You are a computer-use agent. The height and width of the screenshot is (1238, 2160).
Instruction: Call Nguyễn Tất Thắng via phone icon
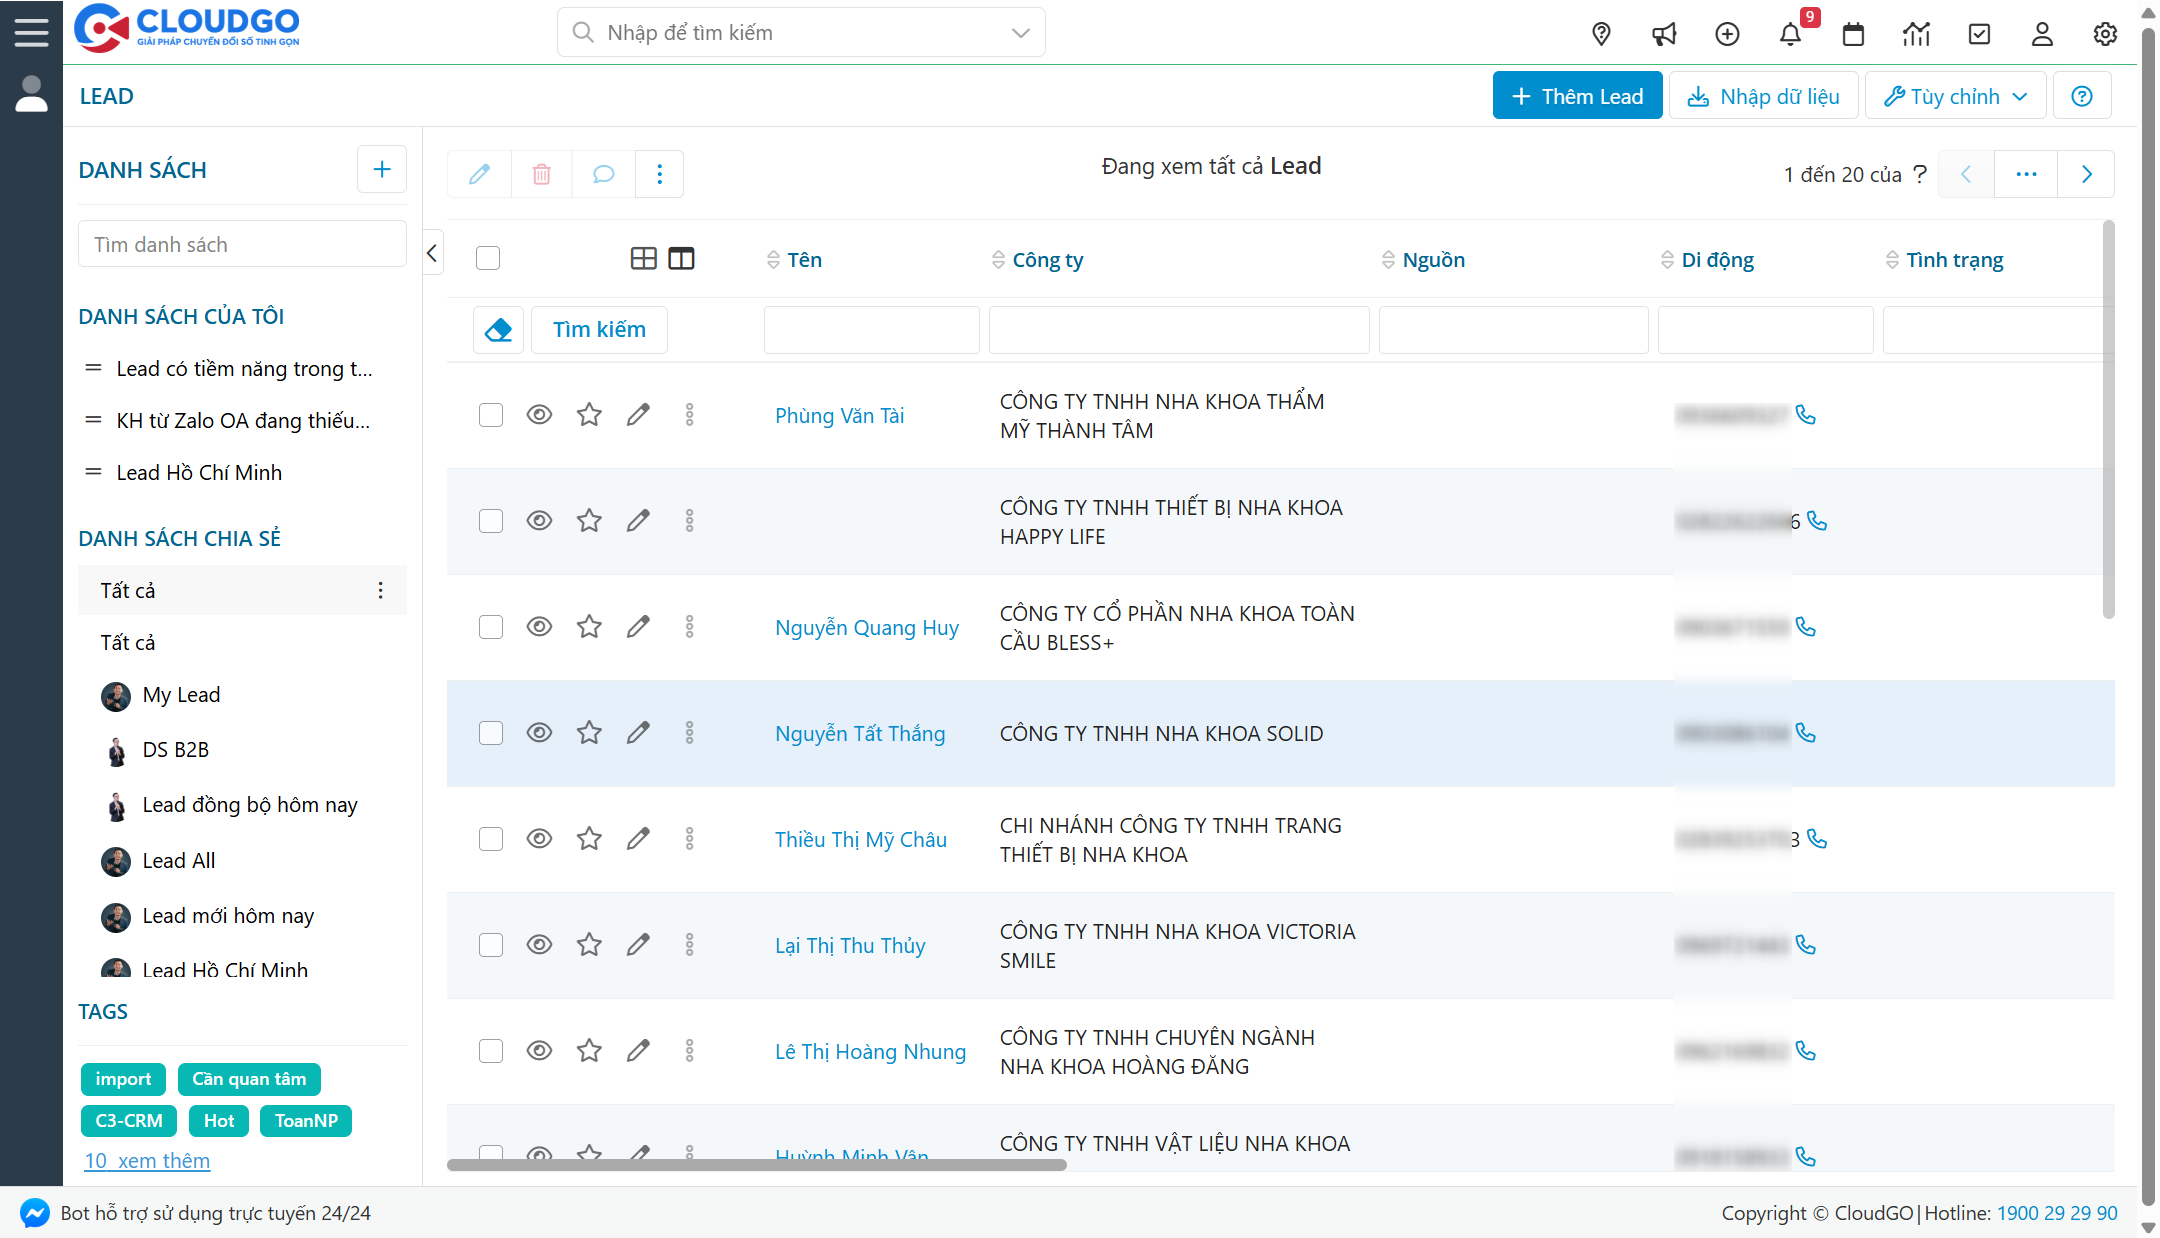1806,733
